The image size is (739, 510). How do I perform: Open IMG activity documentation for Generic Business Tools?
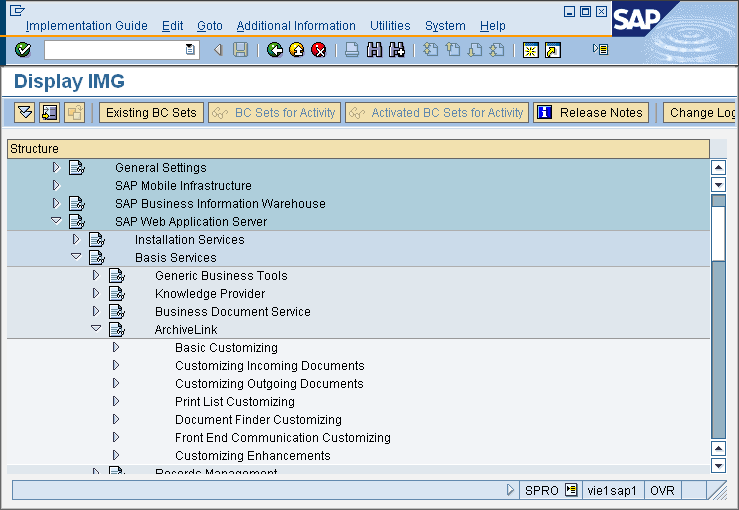[117, 276]
